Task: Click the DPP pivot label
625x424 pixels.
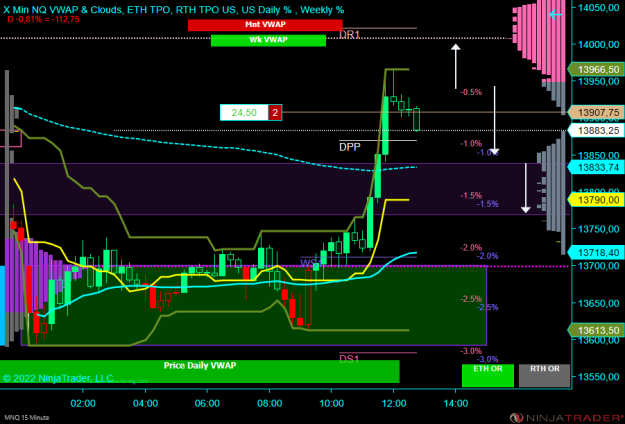Action: pyautogui.click(x=350, y=147)
